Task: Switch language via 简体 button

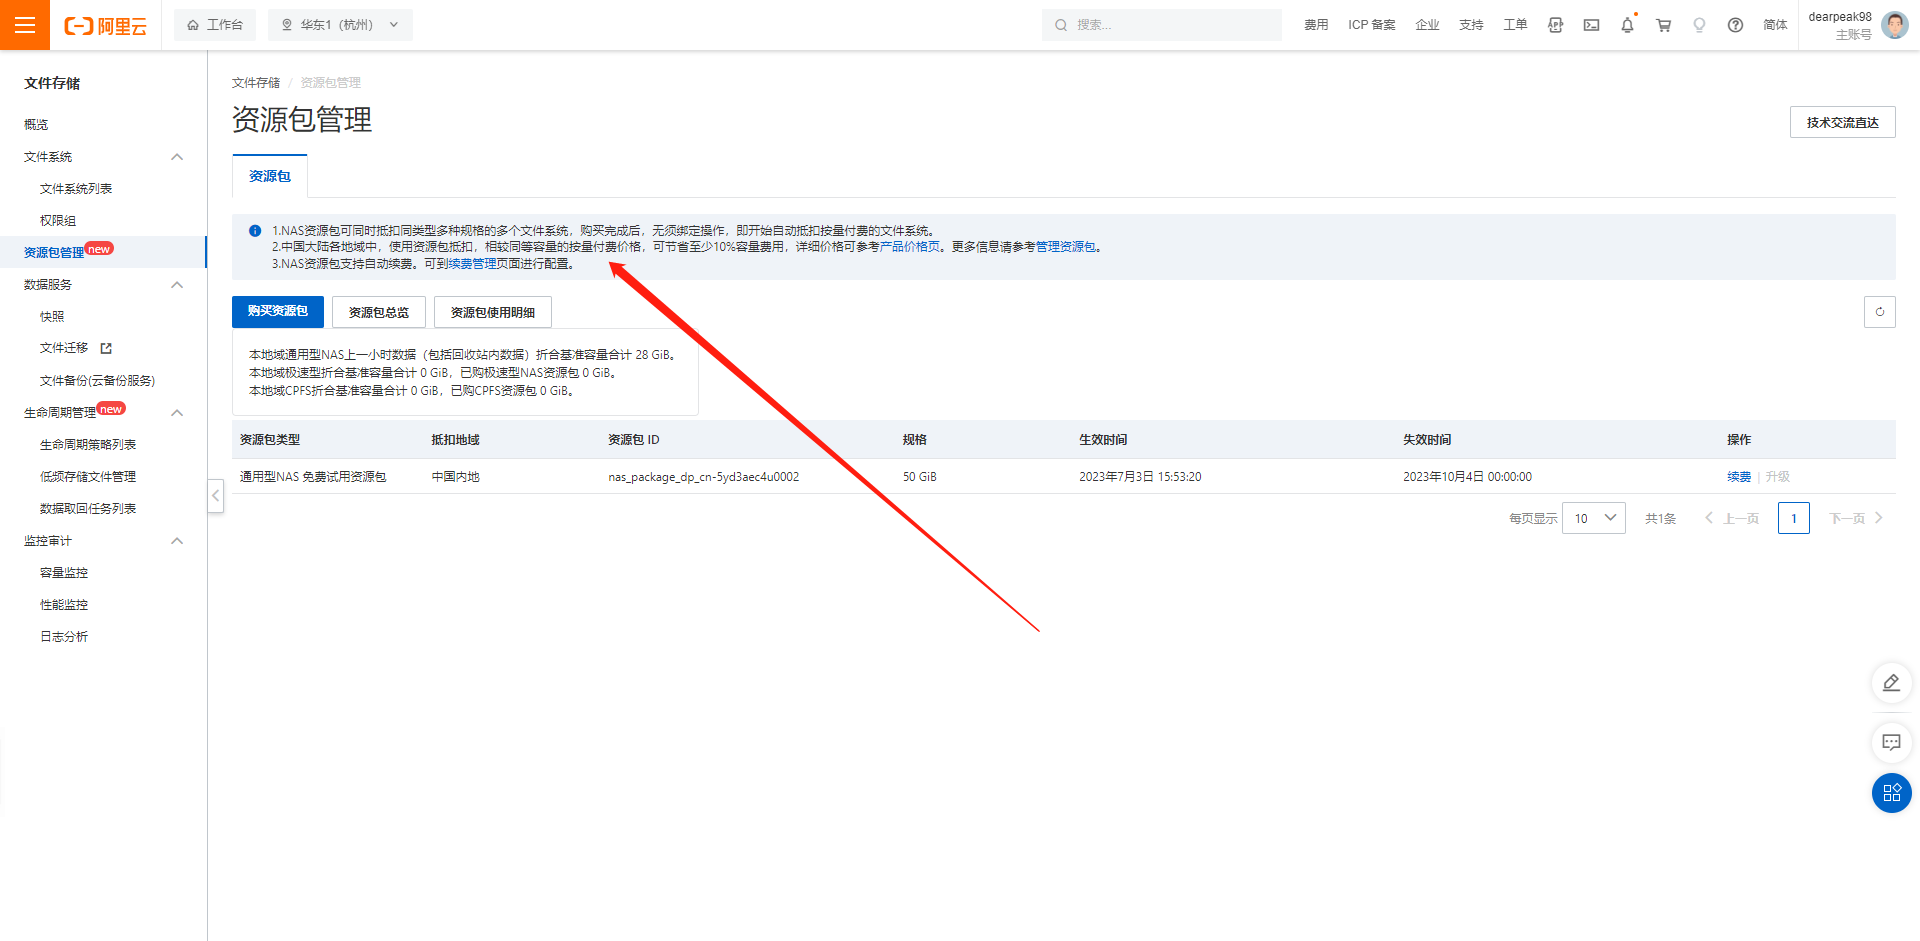Action: click(x=1775, y=25)
